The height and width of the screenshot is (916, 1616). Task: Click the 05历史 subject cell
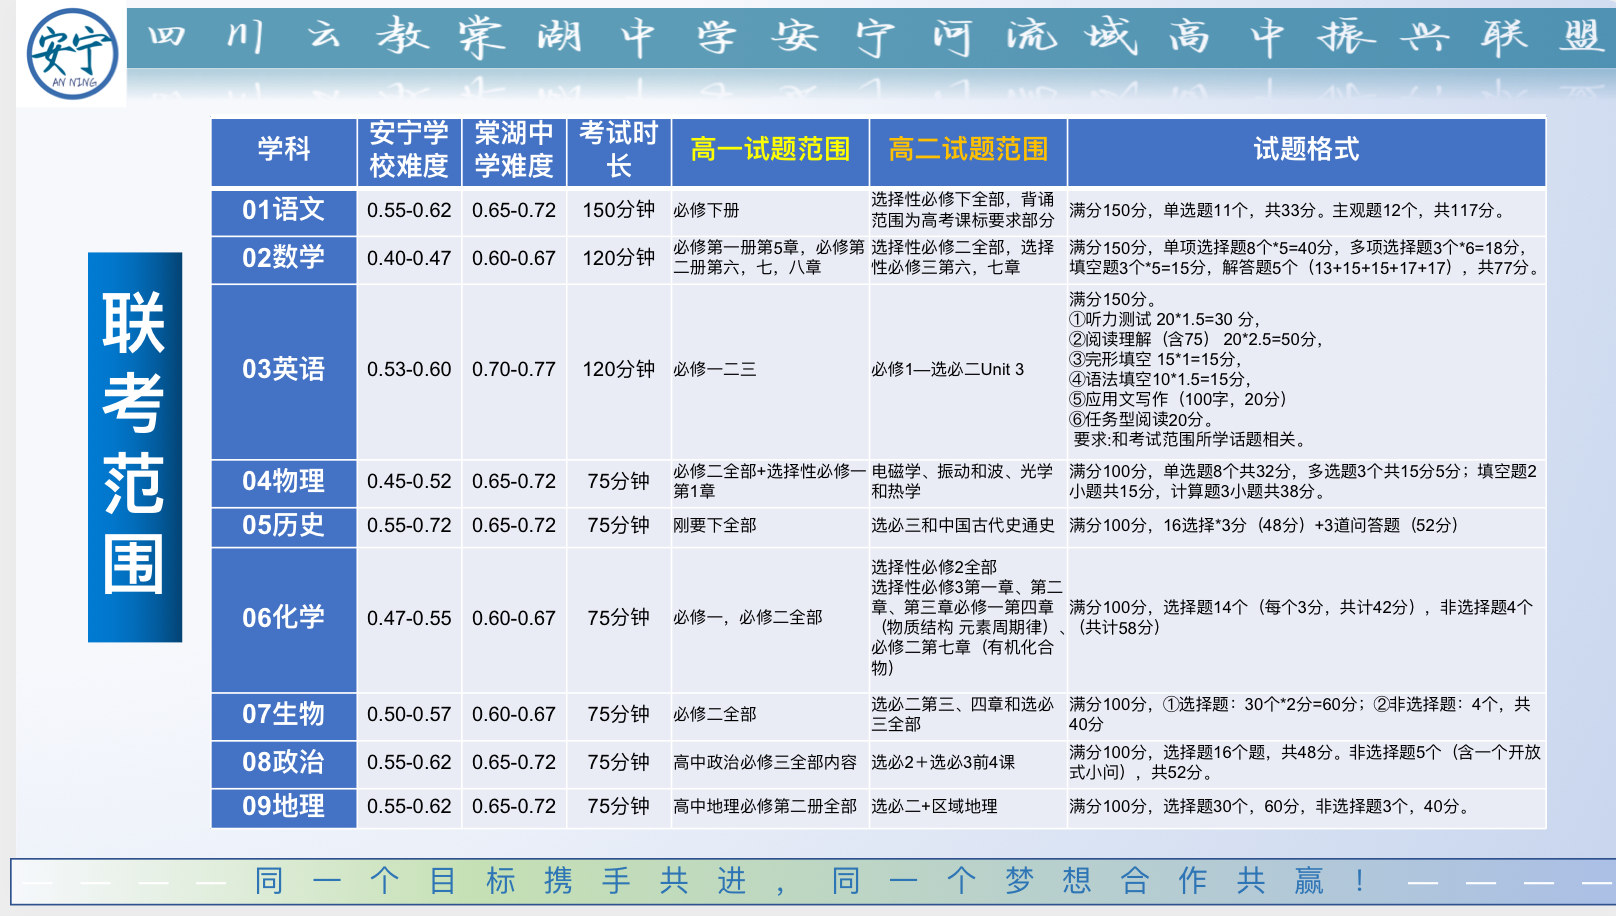(x=284, y=527)
